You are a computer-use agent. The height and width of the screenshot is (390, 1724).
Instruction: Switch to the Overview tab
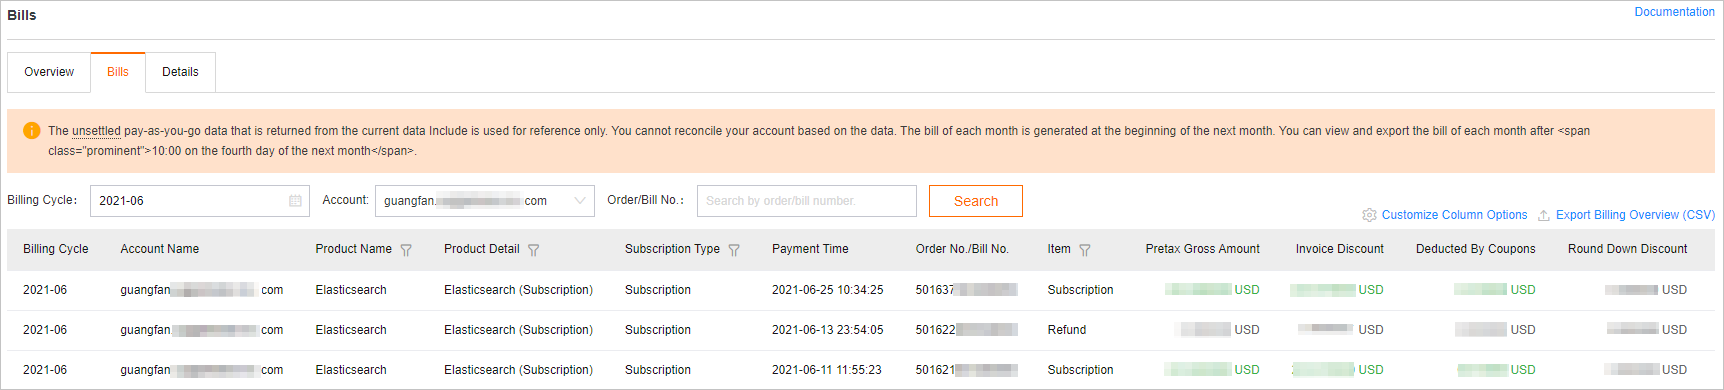49,72
